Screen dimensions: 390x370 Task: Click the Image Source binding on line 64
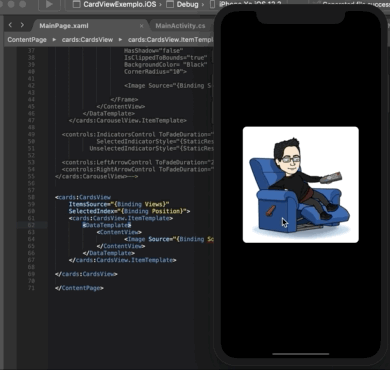pyautogui.click(x=169, y=239)
